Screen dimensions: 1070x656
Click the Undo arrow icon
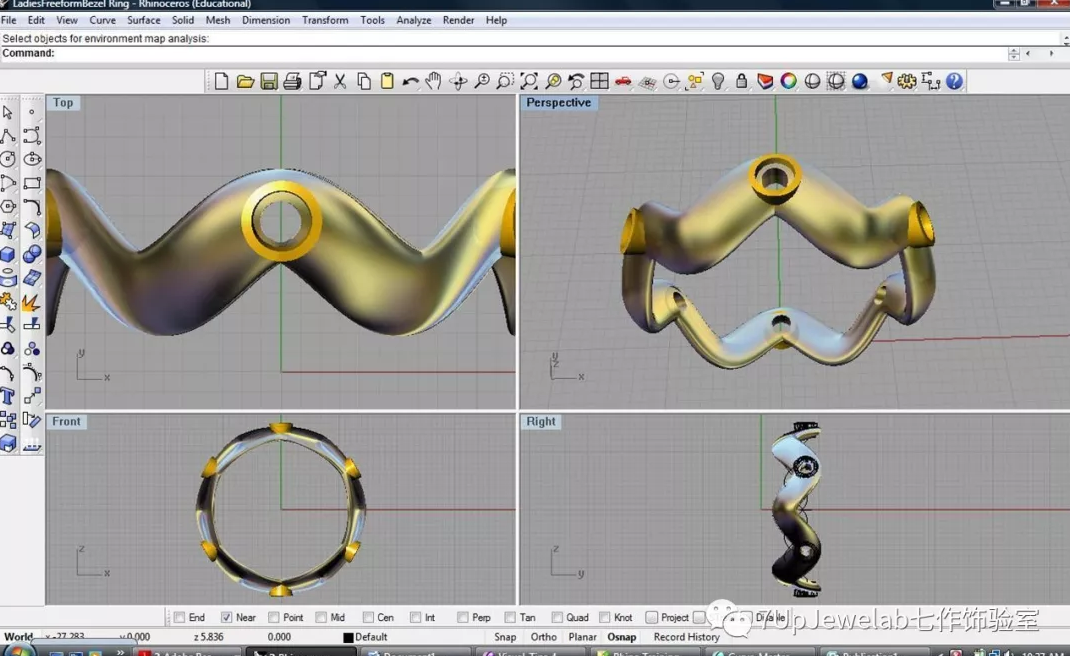tap(410, 82)
